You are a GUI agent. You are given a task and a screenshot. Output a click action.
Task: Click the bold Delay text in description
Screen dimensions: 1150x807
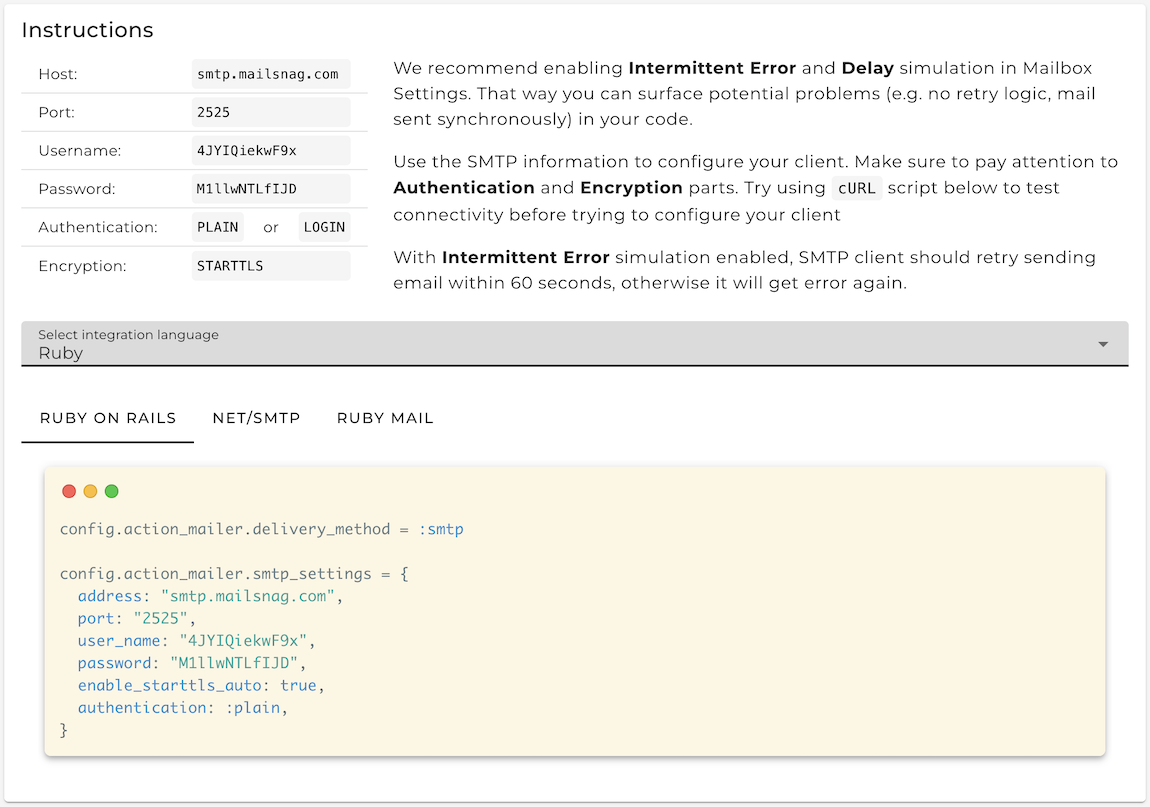(x=868, y=68)
